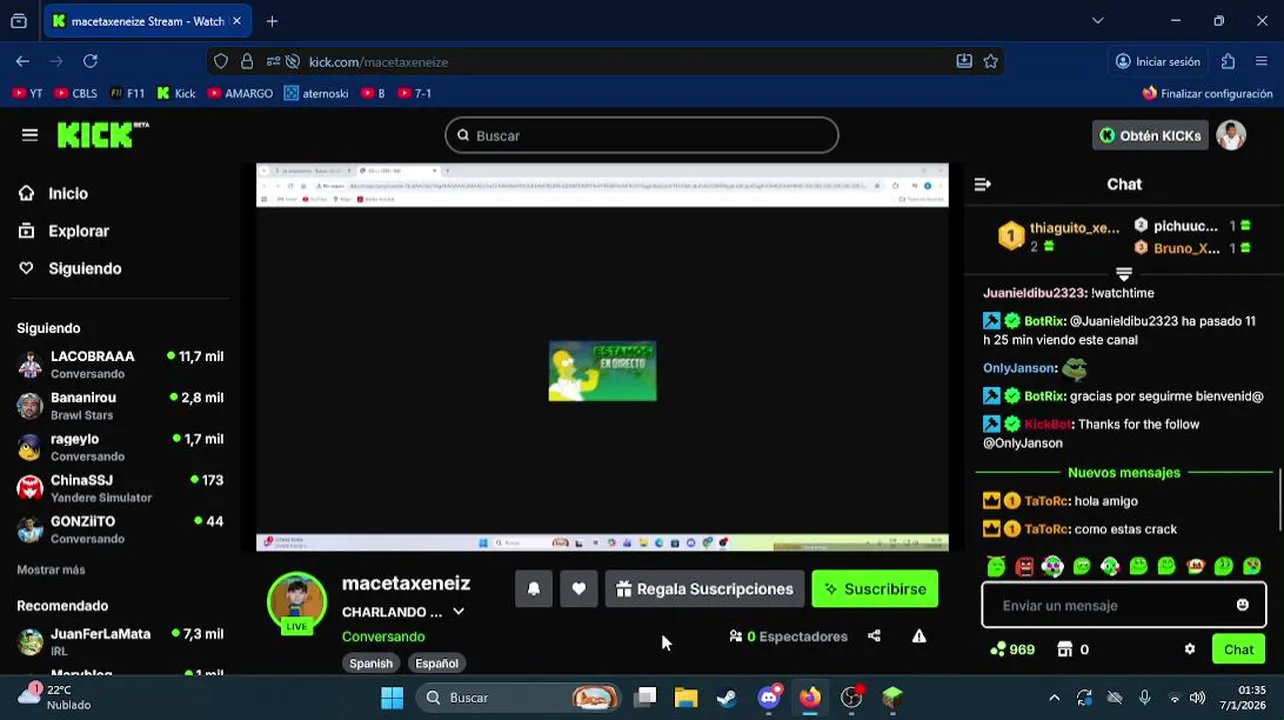
Task: Open Firefox View icon at top left
Action: [x=19, y=21]
